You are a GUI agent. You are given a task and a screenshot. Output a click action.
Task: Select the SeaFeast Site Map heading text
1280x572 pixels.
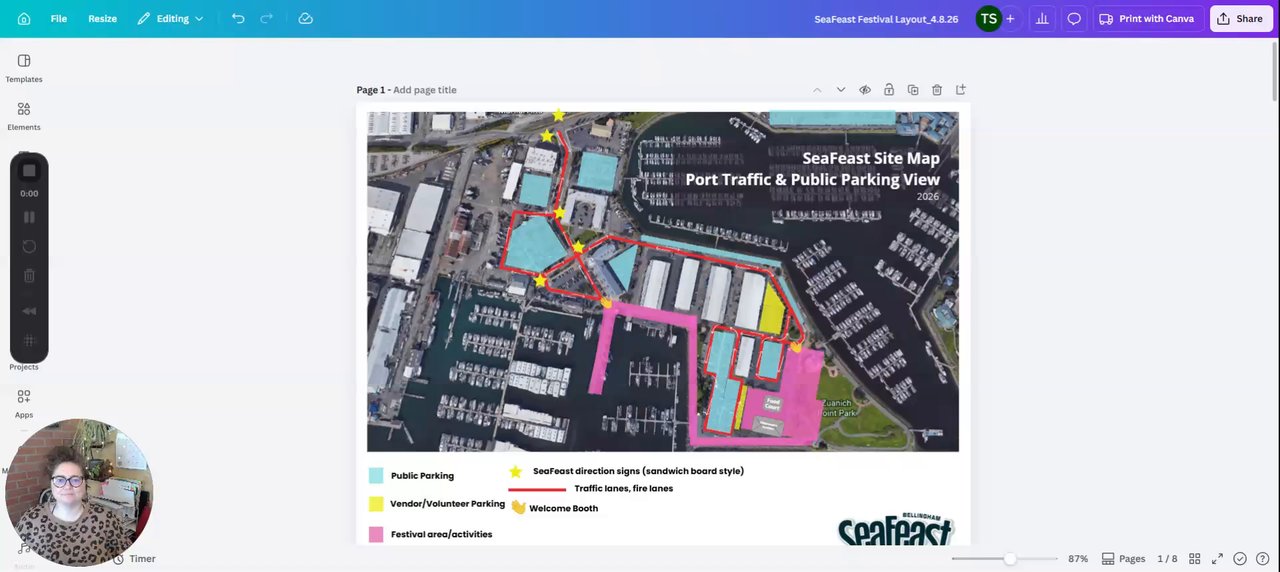[x=871, y=158]
